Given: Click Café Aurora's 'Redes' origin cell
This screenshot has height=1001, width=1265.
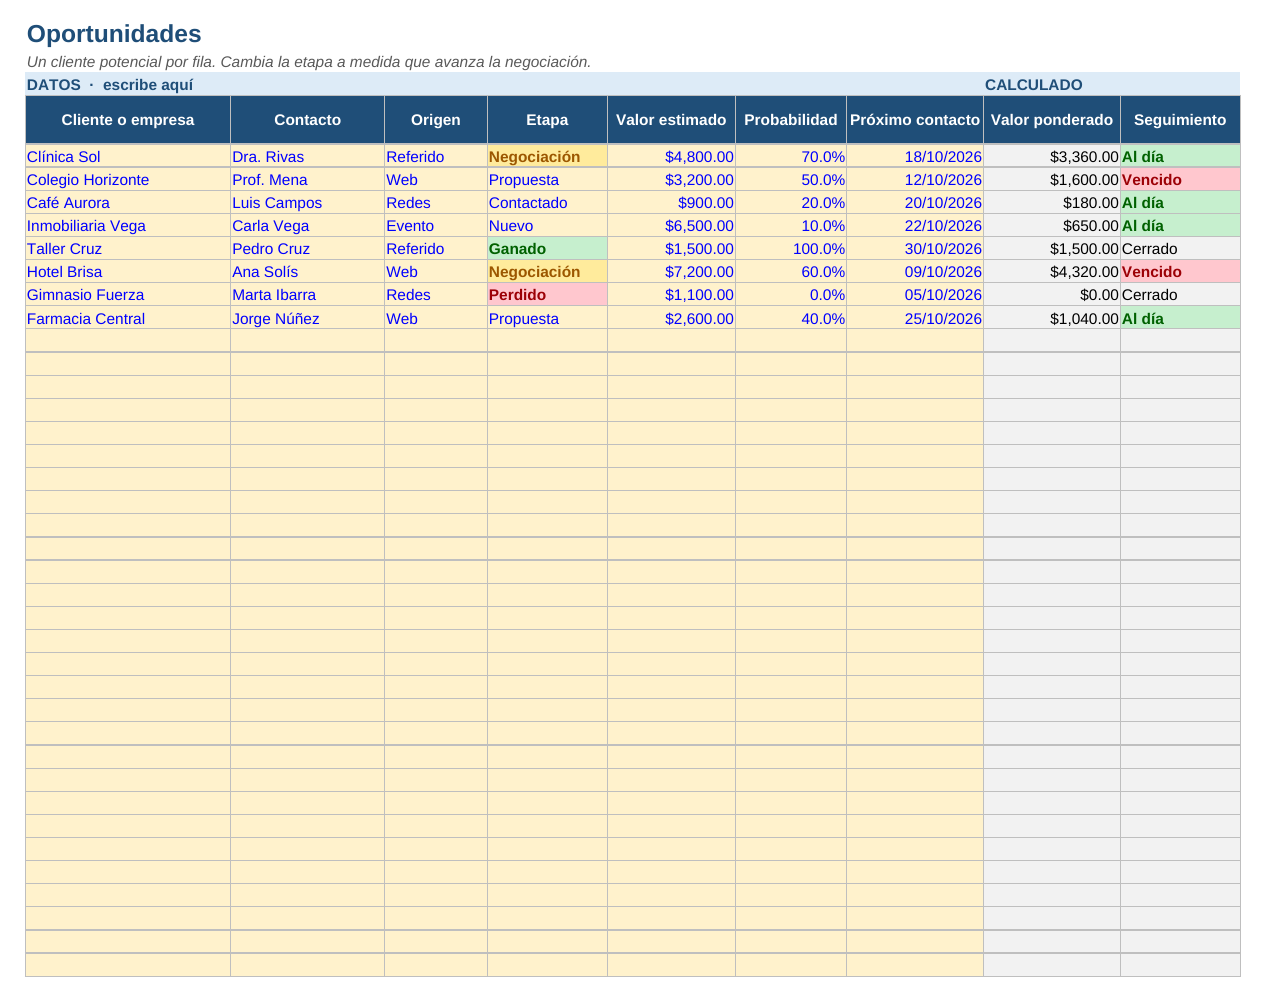Looking at the screenshot, I should click(x=436, y=202).
